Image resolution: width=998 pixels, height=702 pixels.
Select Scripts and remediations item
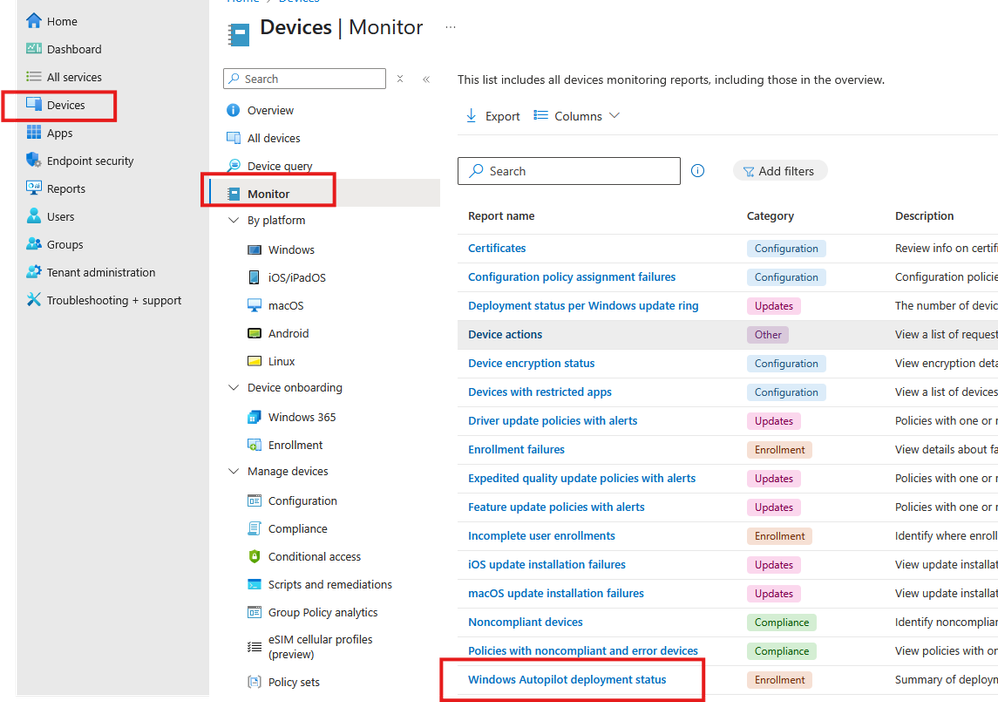pos(330,585)
